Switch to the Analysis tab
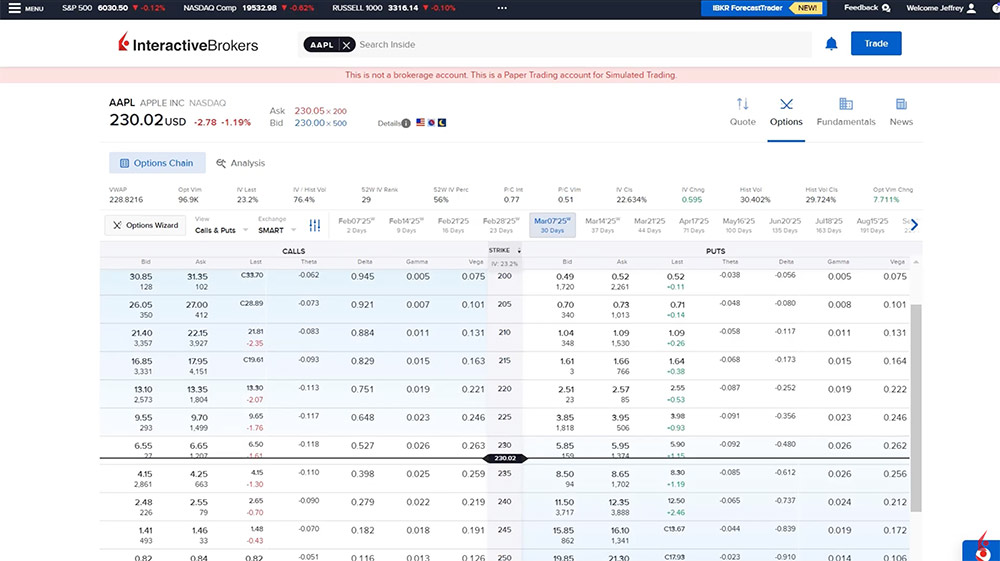The height and width of the screenshot is (561, 1000). [x=240, y=163]
